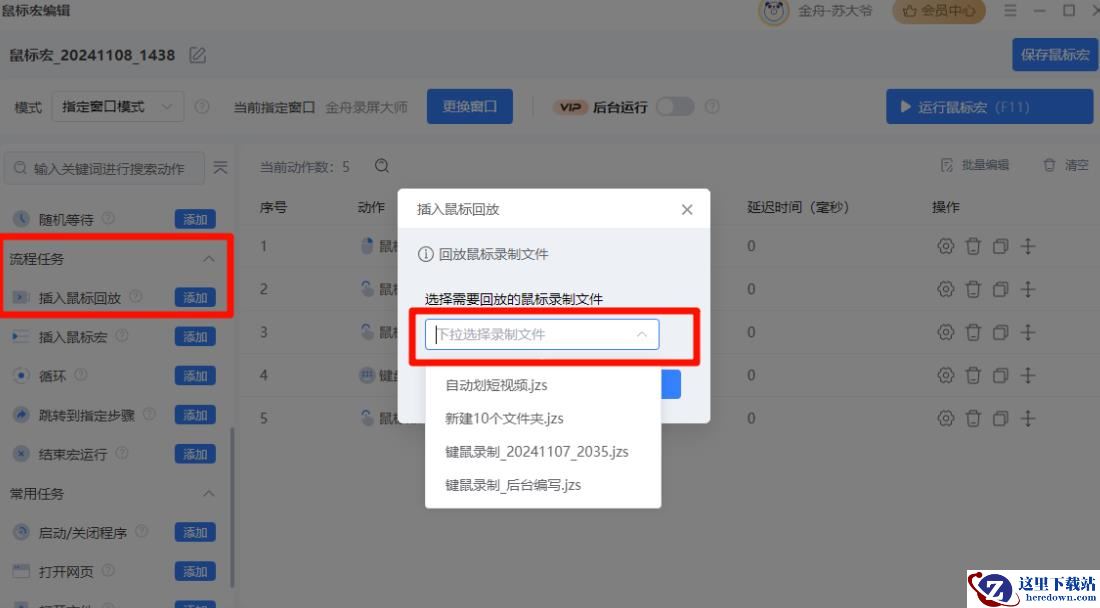
Task: Click the filter list icon beside search box
Action: pos(220,168)
